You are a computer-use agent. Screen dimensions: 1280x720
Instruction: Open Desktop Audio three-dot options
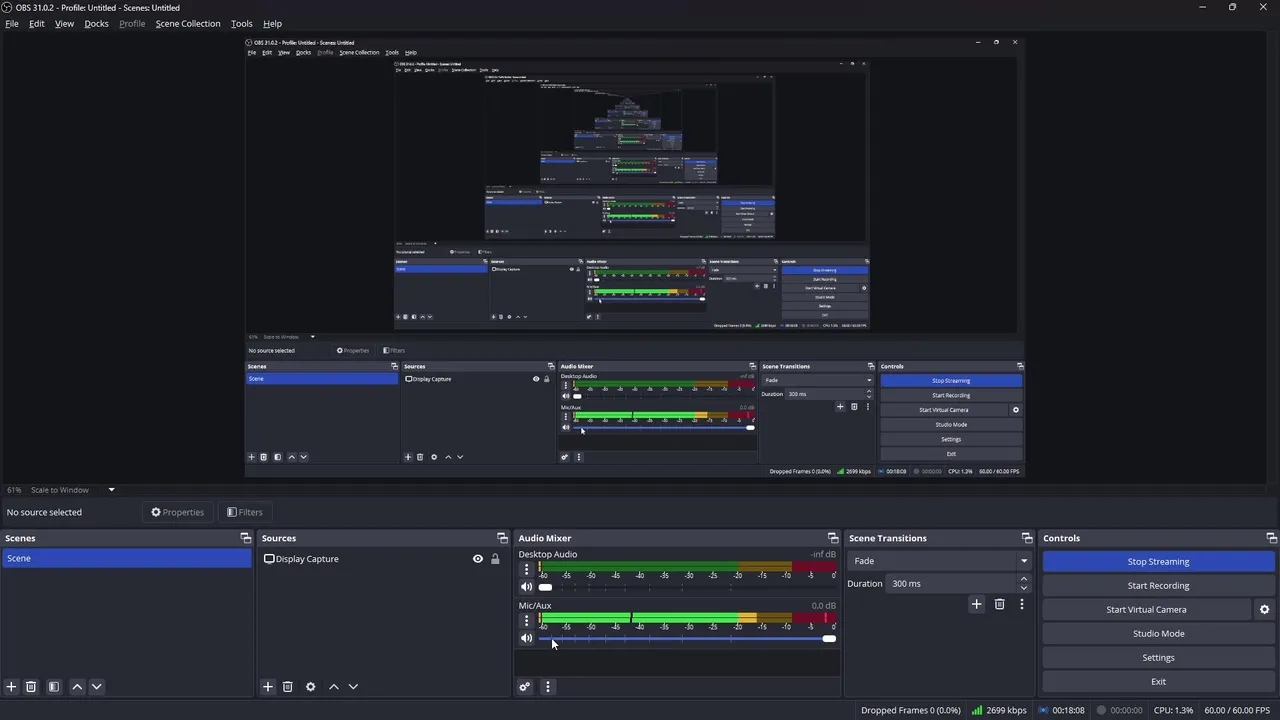tap(526, 569)
